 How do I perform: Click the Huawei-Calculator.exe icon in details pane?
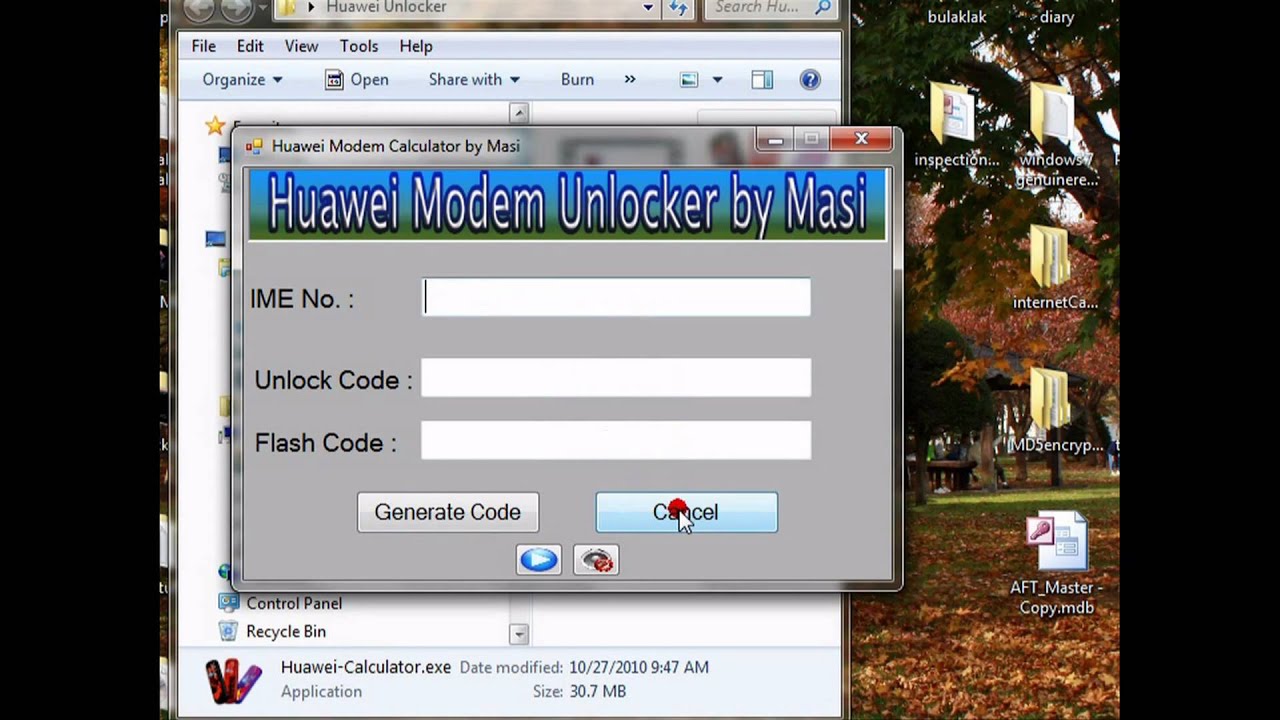(x=232, y=680)
